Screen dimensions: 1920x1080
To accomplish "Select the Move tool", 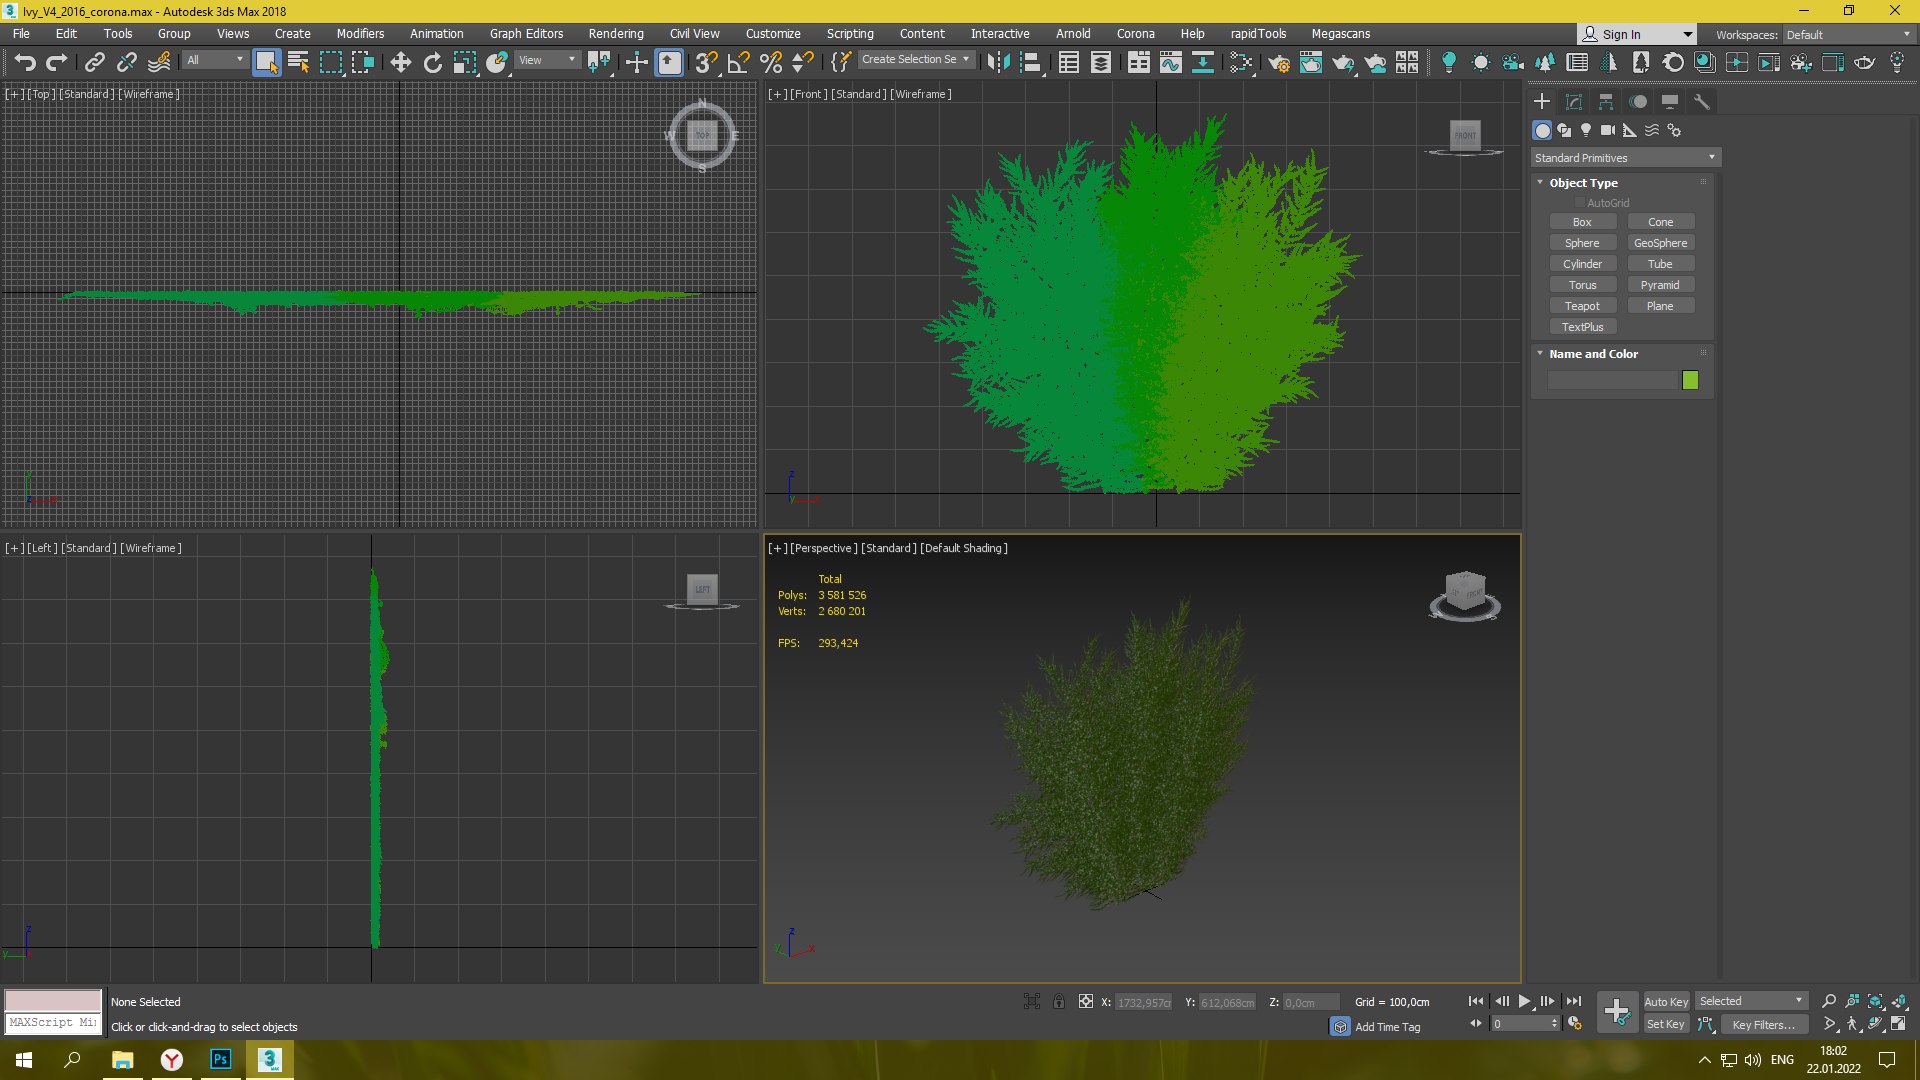I will [400, 63].
